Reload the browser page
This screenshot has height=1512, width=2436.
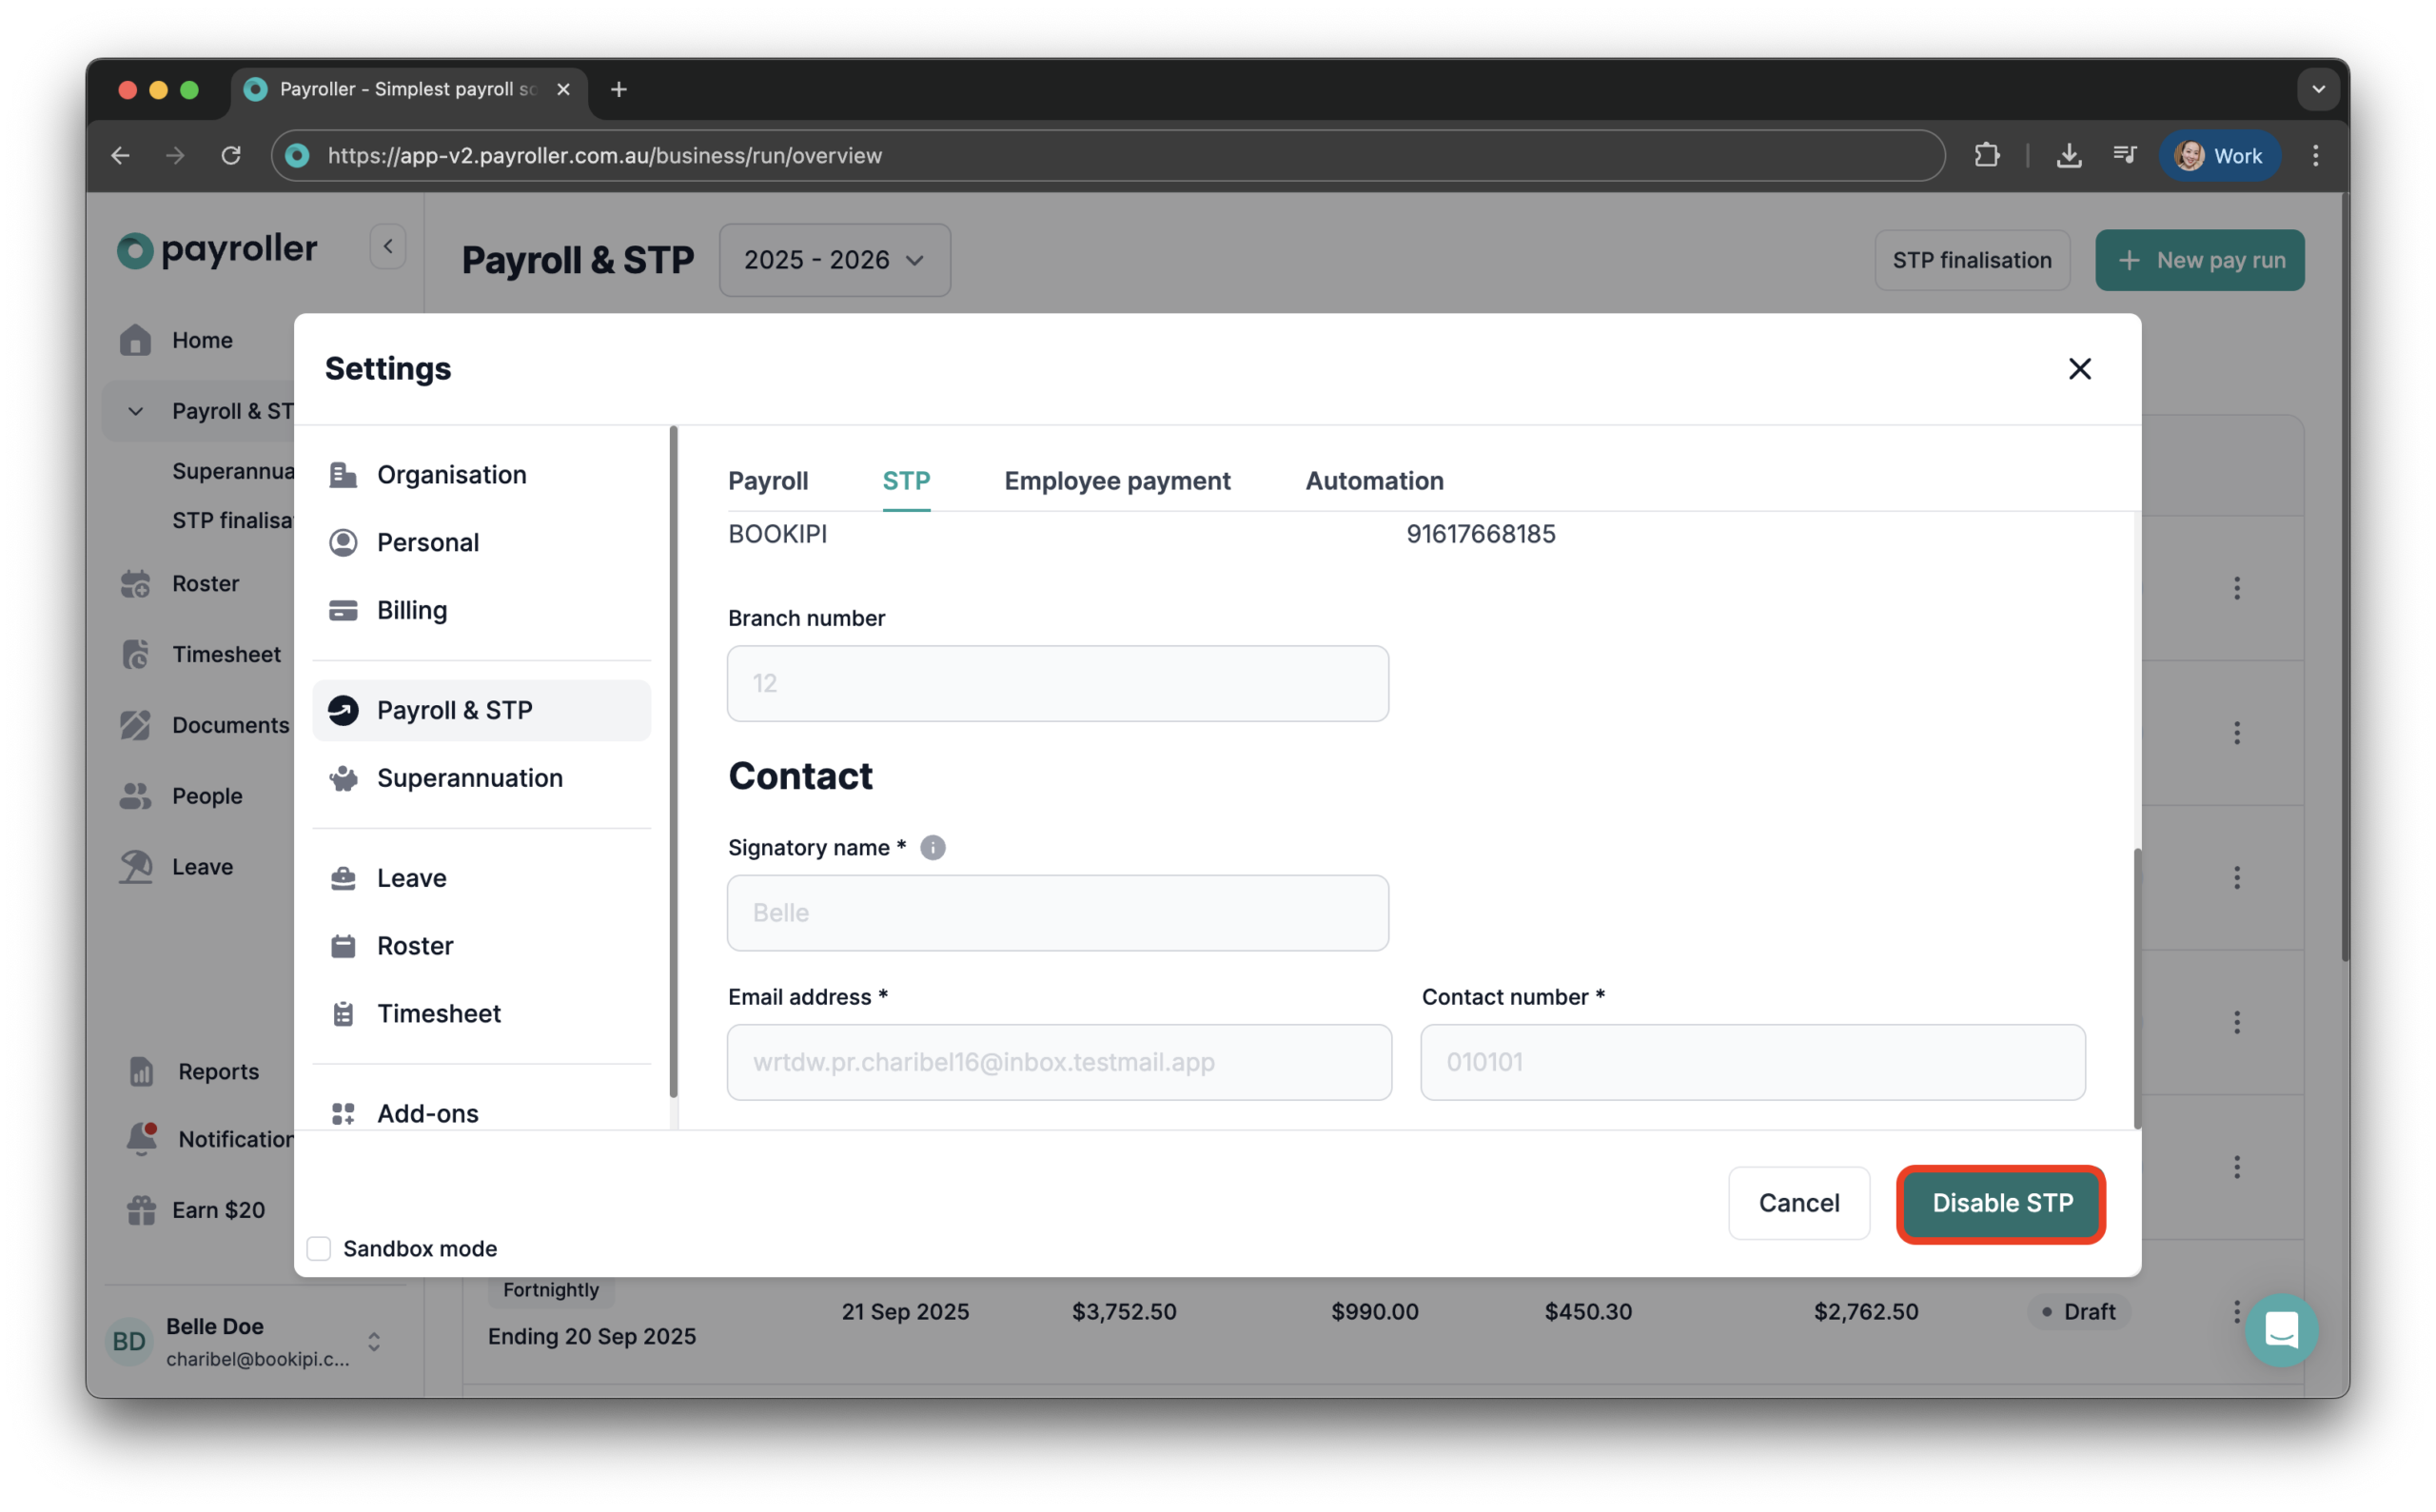click(x=231, y=156)
